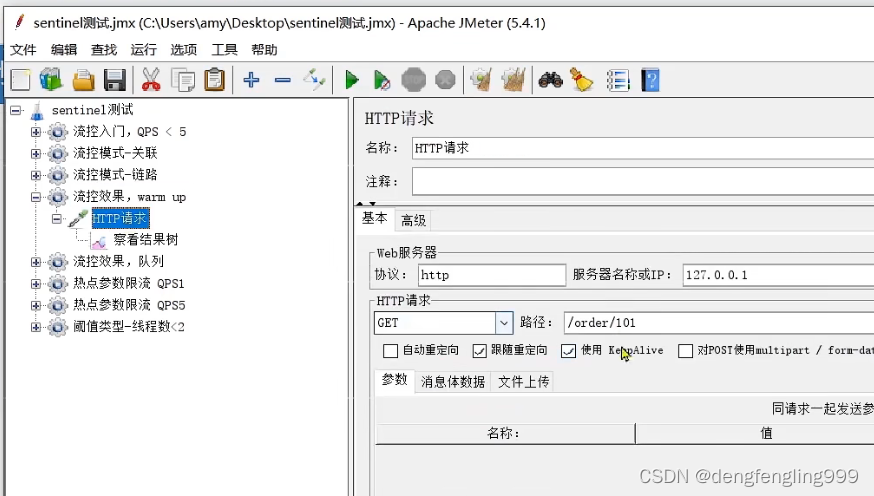This screenshot has width=874, height=496.
Task: Click the Toggle enable/disable icon
Action: [314, 80]
